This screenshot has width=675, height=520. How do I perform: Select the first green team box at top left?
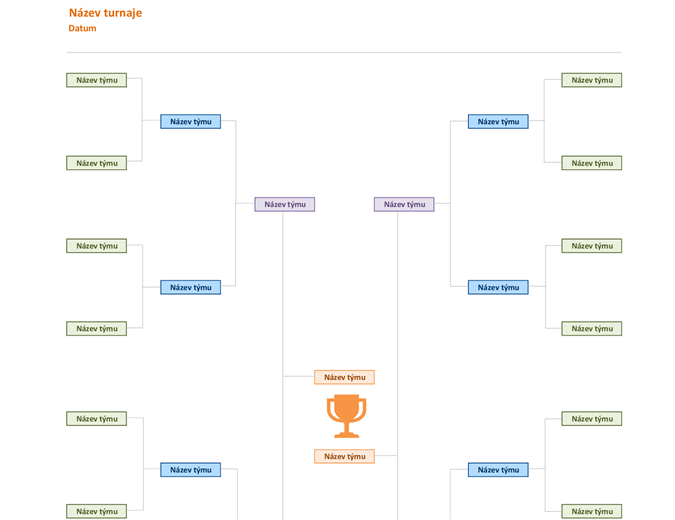tap(96, 80)
